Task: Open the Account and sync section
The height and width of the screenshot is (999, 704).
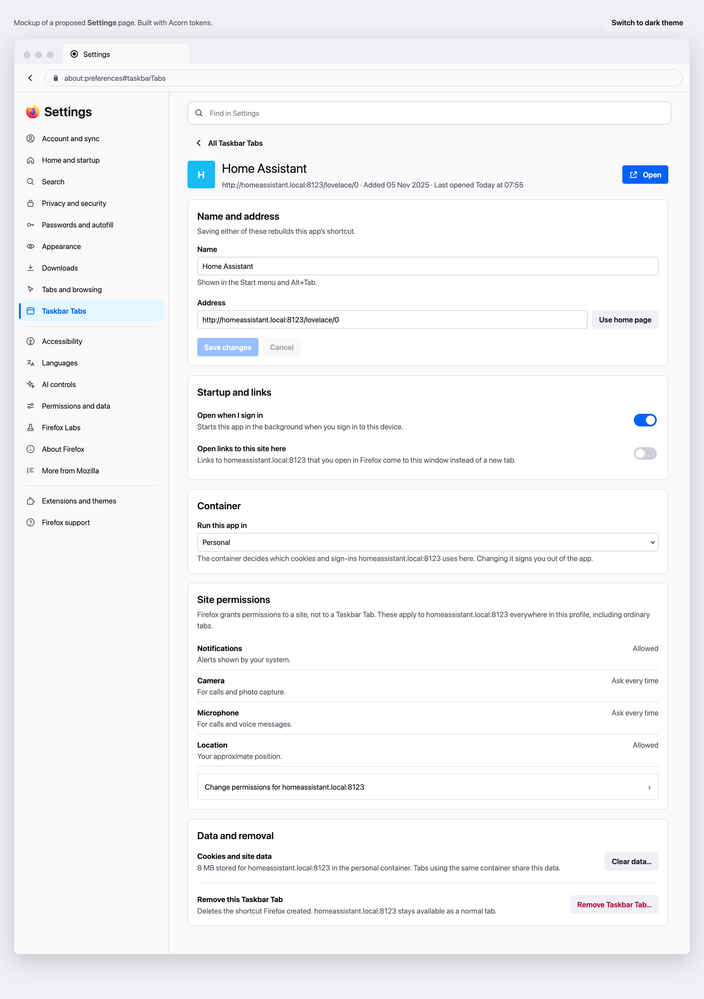Action: [91, 138]
